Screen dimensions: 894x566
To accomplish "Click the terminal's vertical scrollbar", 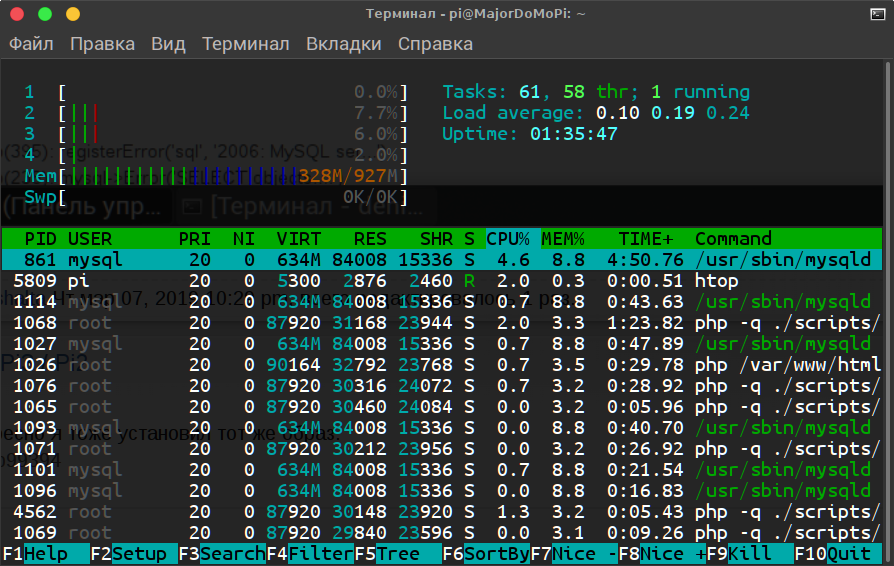I will (888, 311).
